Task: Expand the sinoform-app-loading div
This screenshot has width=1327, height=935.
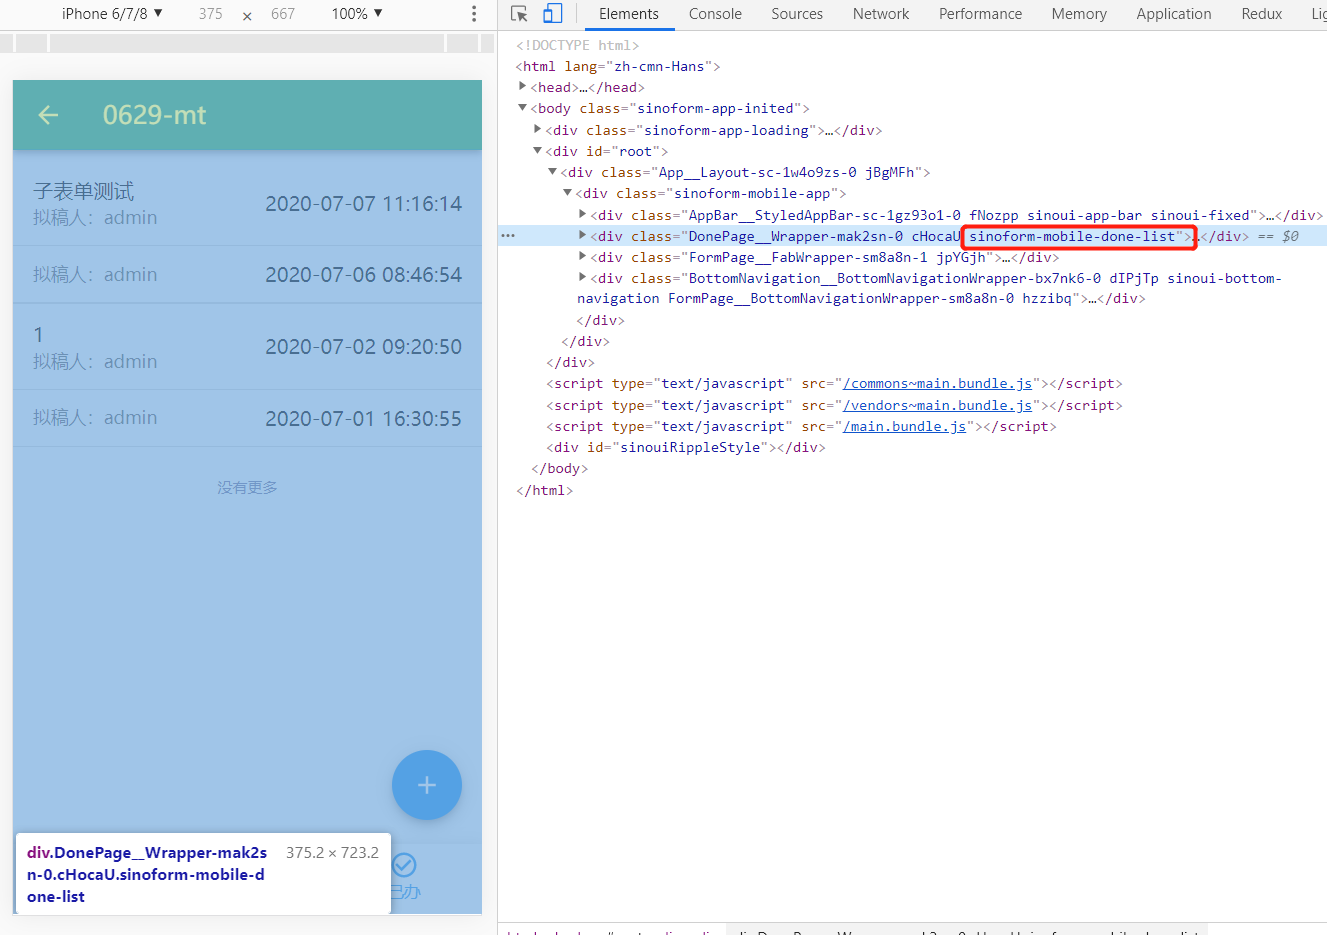Action: [x=538, y=130]
